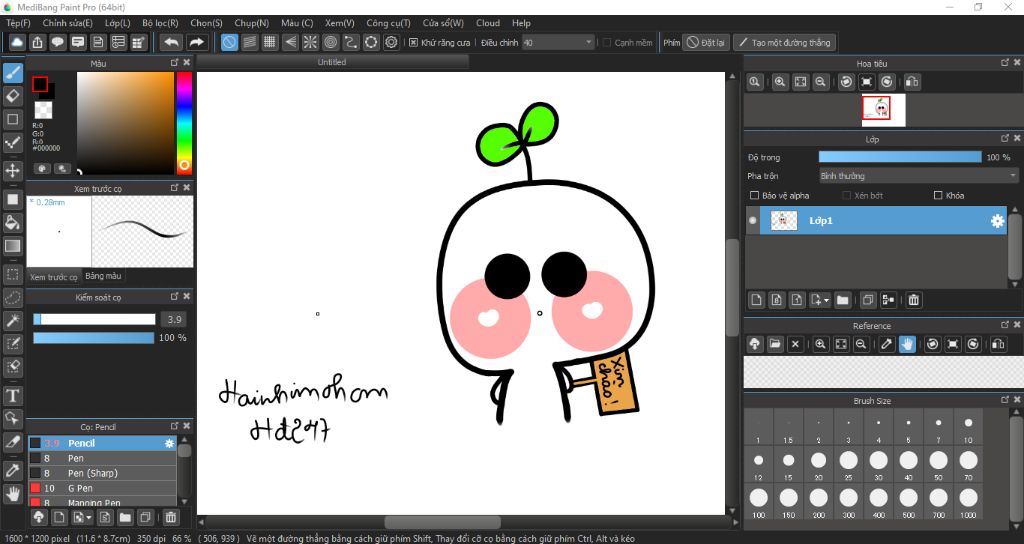Toggle the Khóa layer lock checkbox
Screen dimensions: 1024x544
(938, 196)
